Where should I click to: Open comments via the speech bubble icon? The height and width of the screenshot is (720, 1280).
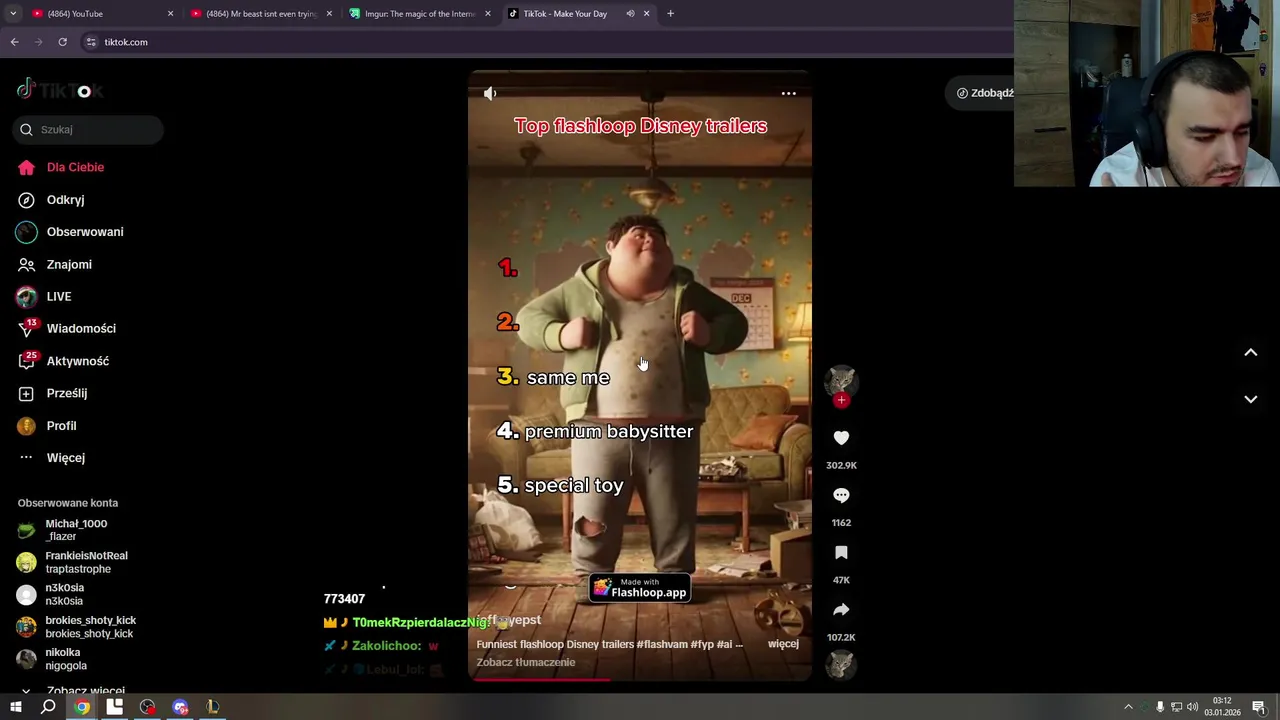click(841, 495)
